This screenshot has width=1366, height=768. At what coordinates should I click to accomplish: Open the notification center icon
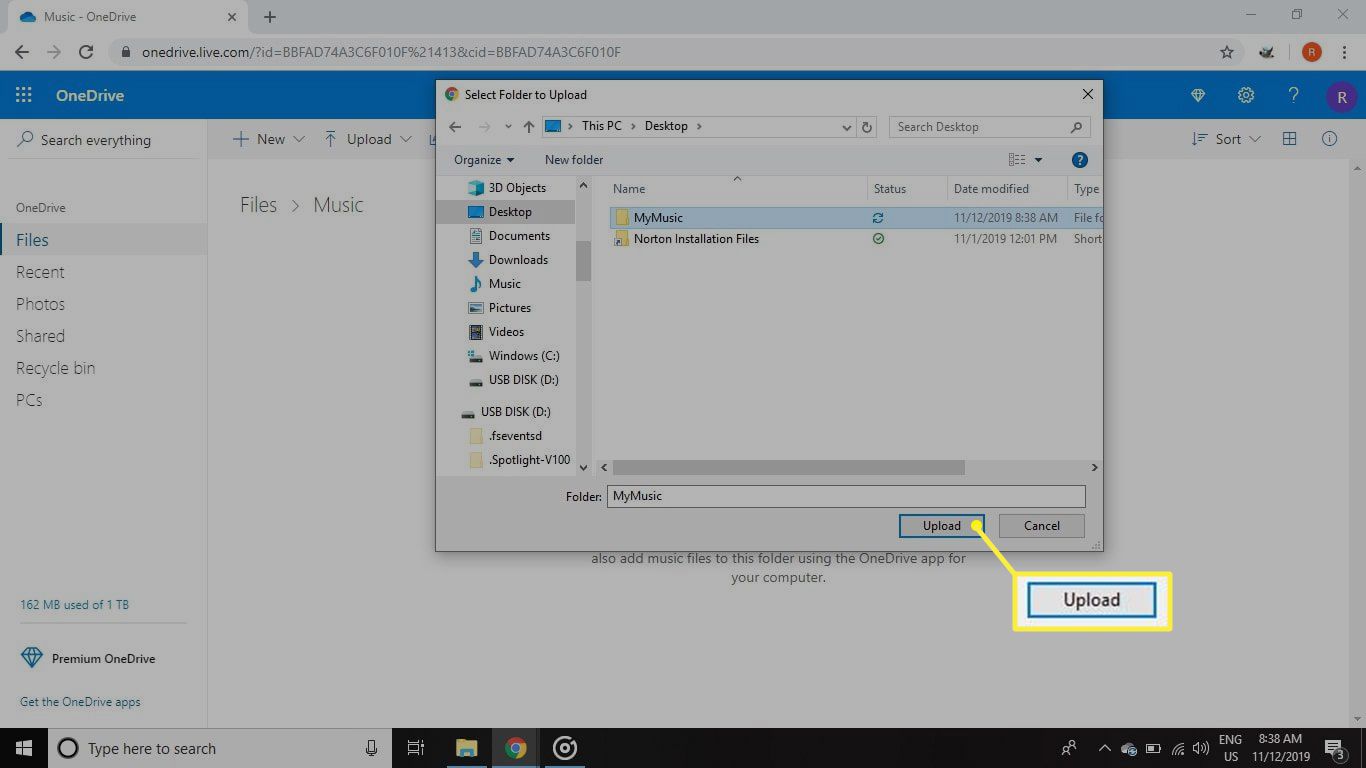tap(1335, 748)
